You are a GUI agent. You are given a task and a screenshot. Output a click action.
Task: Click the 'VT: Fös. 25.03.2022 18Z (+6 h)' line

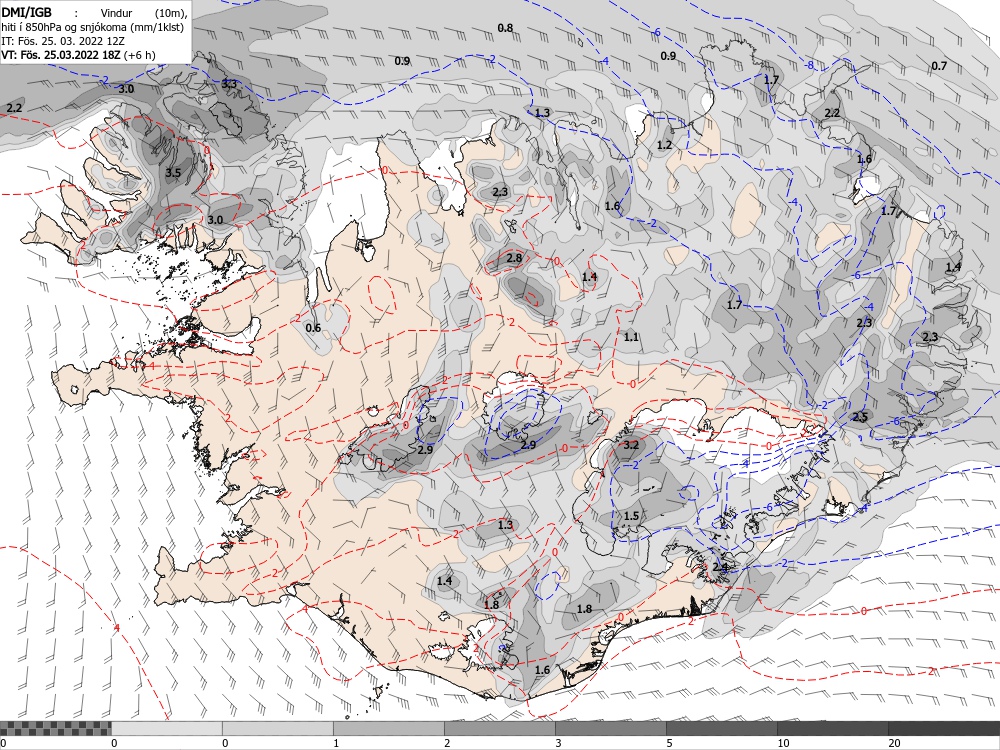point(78,55)
